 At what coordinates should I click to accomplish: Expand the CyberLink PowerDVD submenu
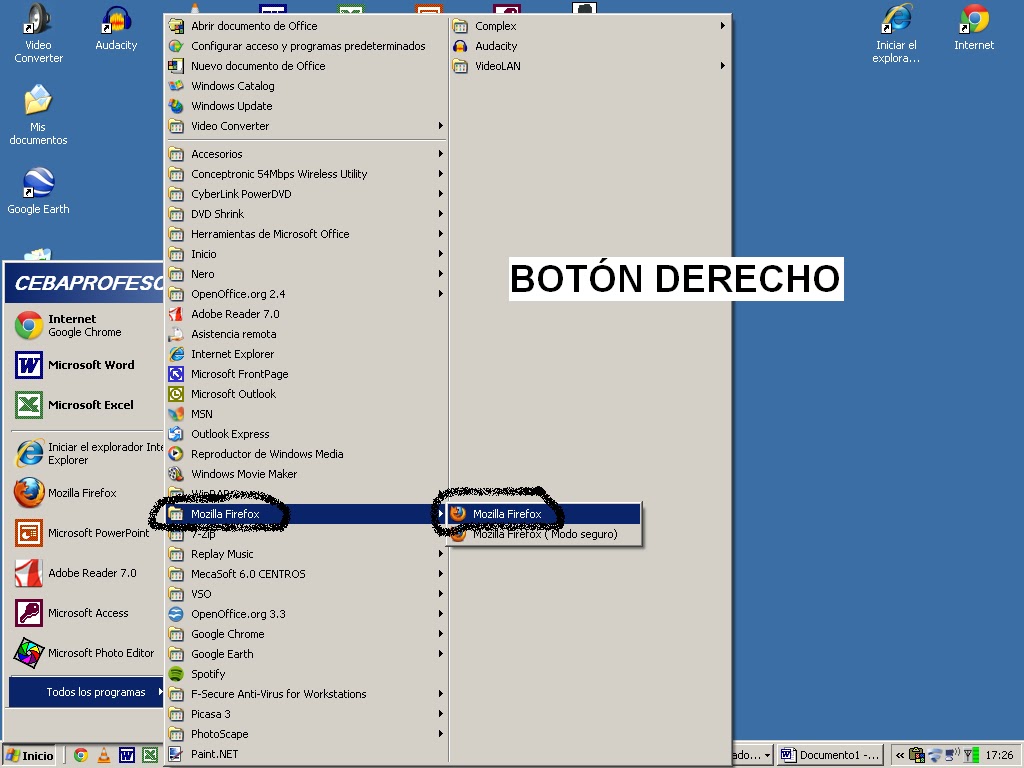coord(307,194)
